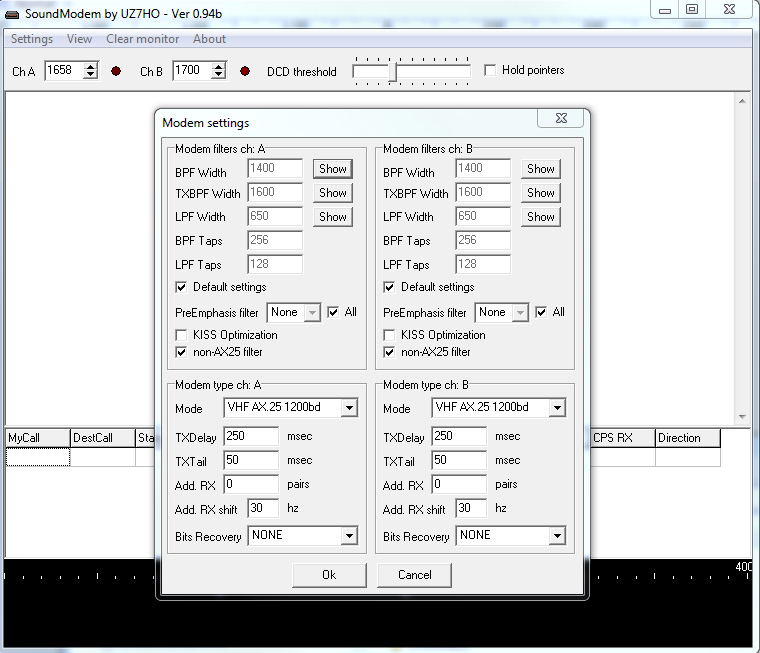Screen dimensions: 760x653
Task: Show TXBPF Width filter for channel B
Action: (540, 192)
